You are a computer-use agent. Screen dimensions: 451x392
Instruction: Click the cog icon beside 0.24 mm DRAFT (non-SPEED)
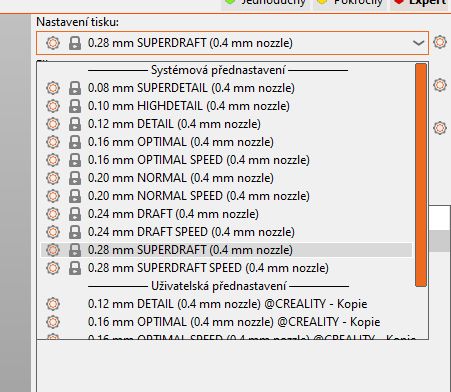point(53,214)
